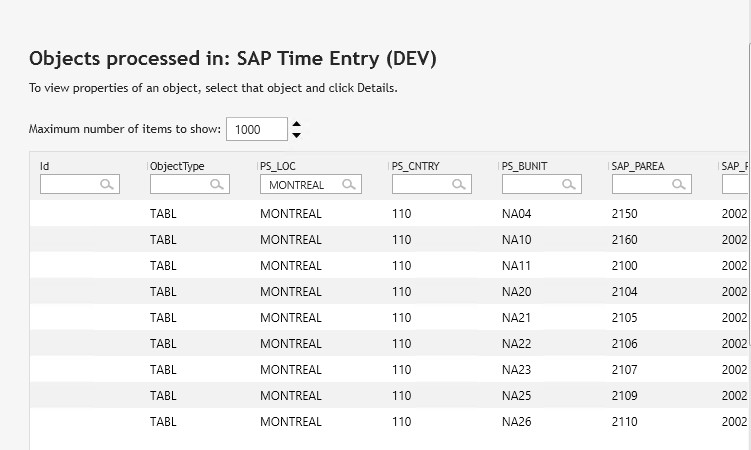Click SAP_PAREA value 2100
Image resolution: width=751 pixels, height=450 pixels.
coord(625,265)
